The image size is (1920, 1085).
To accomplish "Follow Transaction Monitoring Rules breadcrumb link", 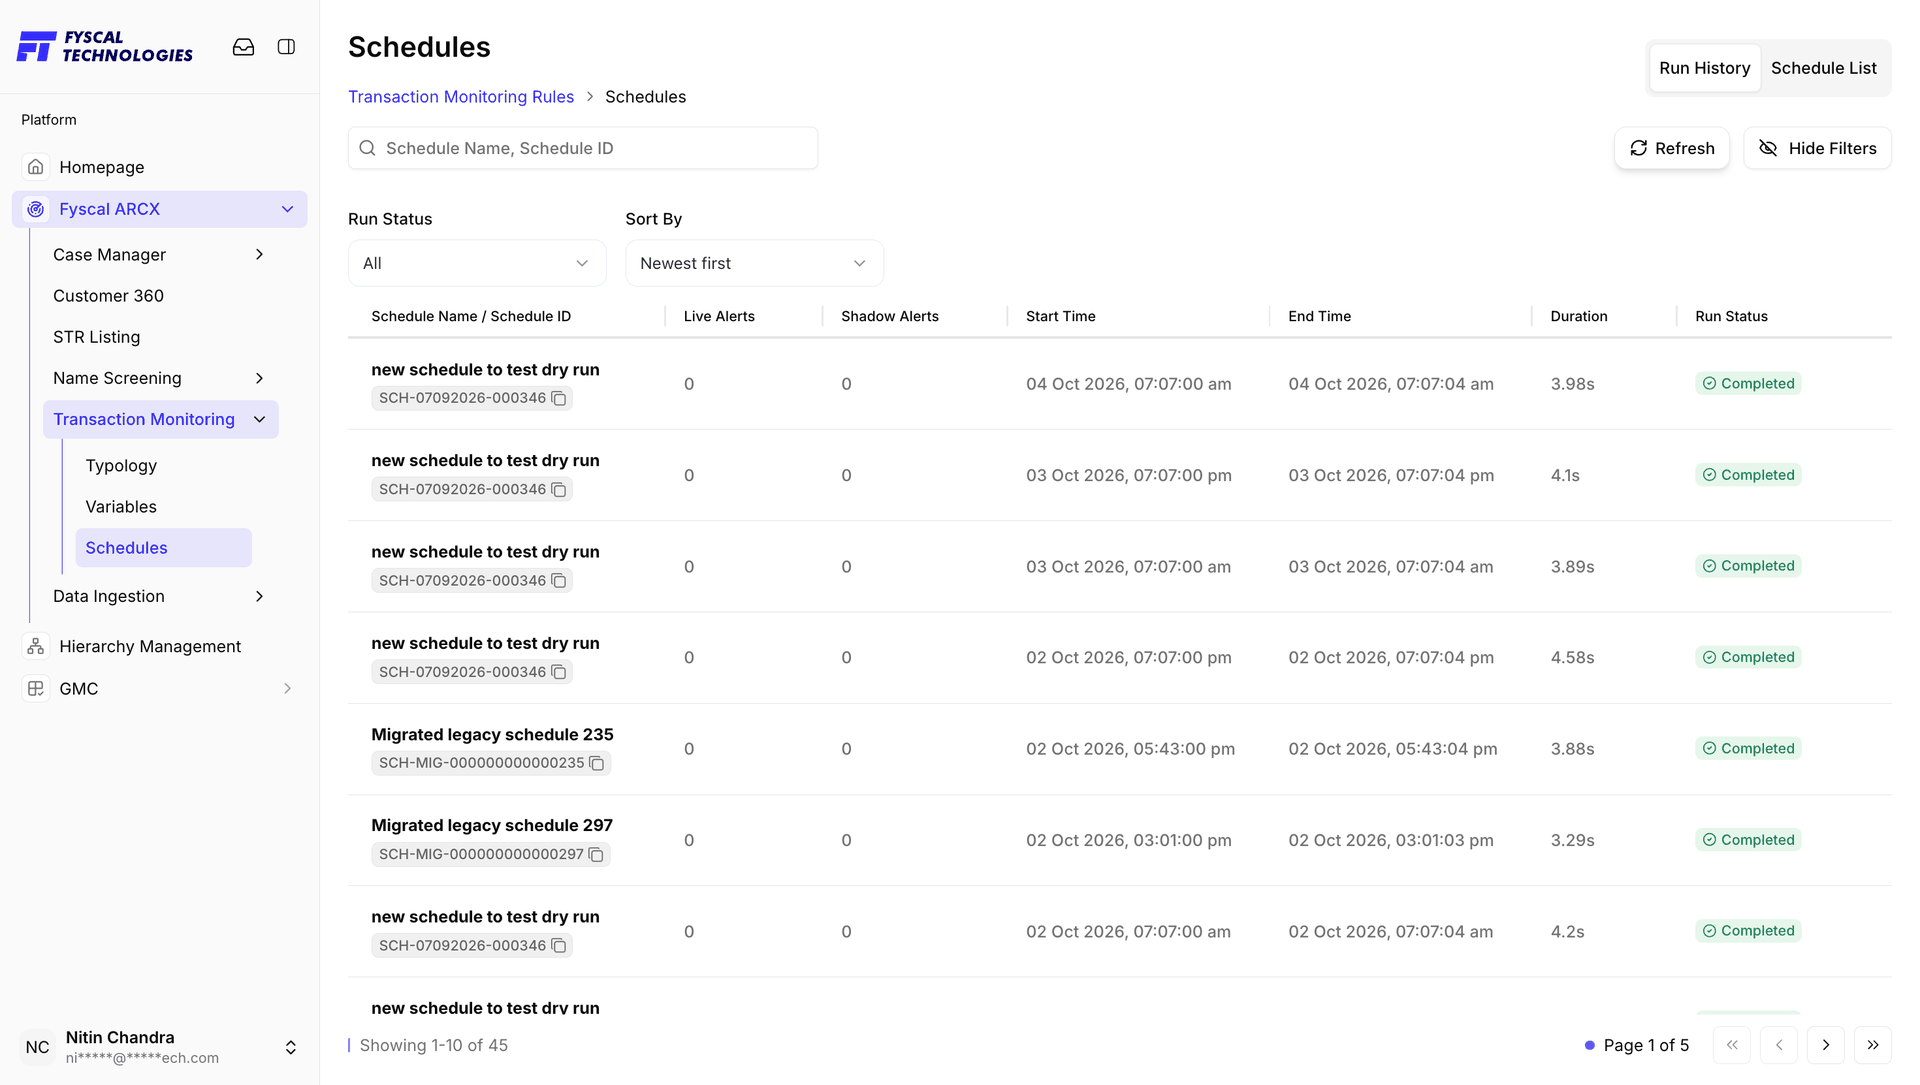I will pos(461,97).
